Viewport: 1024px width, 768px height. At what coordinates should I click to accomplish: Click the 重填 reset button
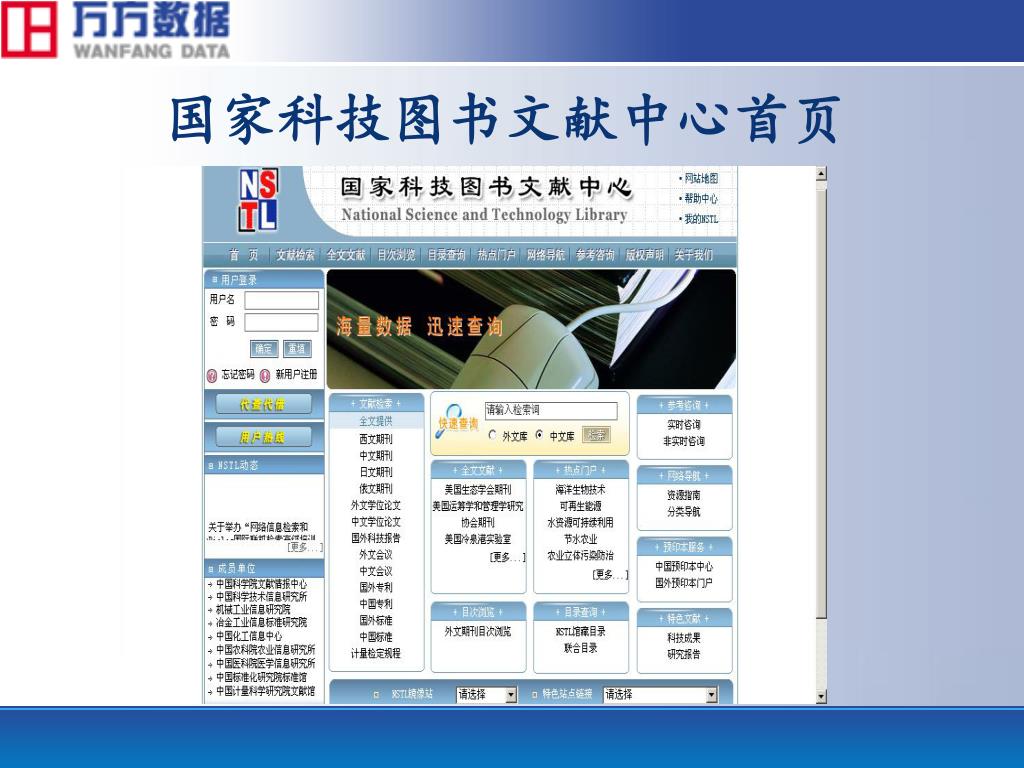(x=297, y=349)
